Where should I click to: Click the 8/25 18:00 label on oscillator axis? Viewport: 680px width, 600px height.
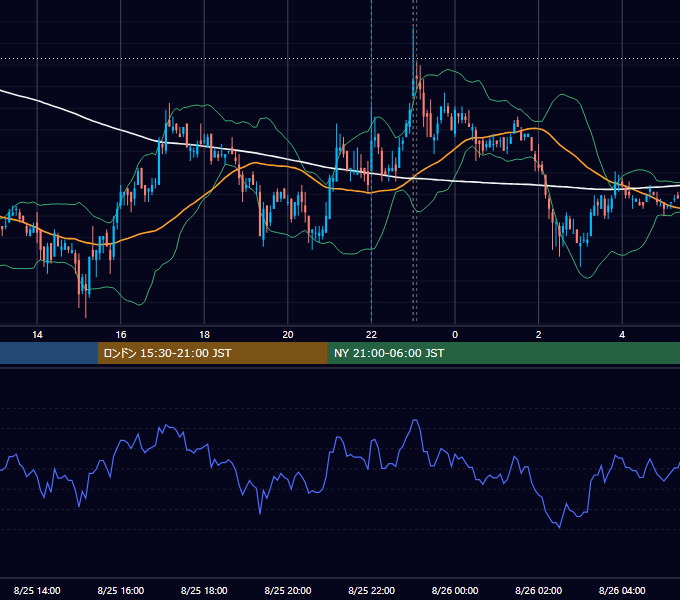coord(204,590)
